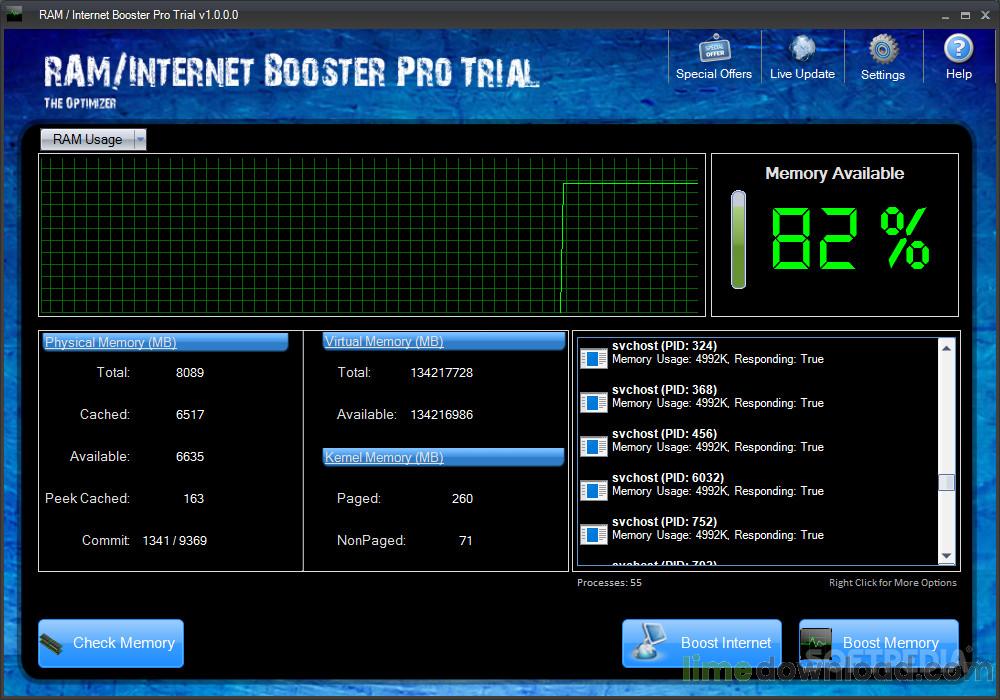Open the Help question mark icon
Viewport: 1000px width, 700px height.
point(959,48)
